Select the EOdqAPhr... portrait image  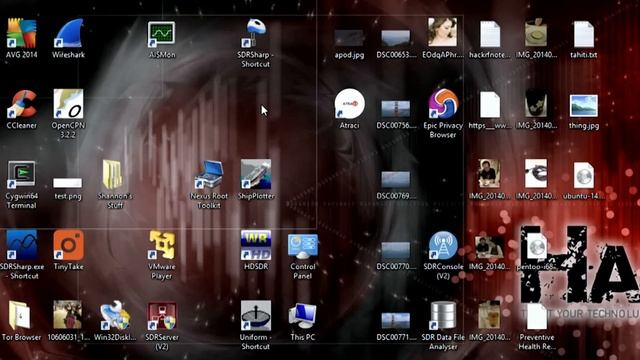(442, 32)
